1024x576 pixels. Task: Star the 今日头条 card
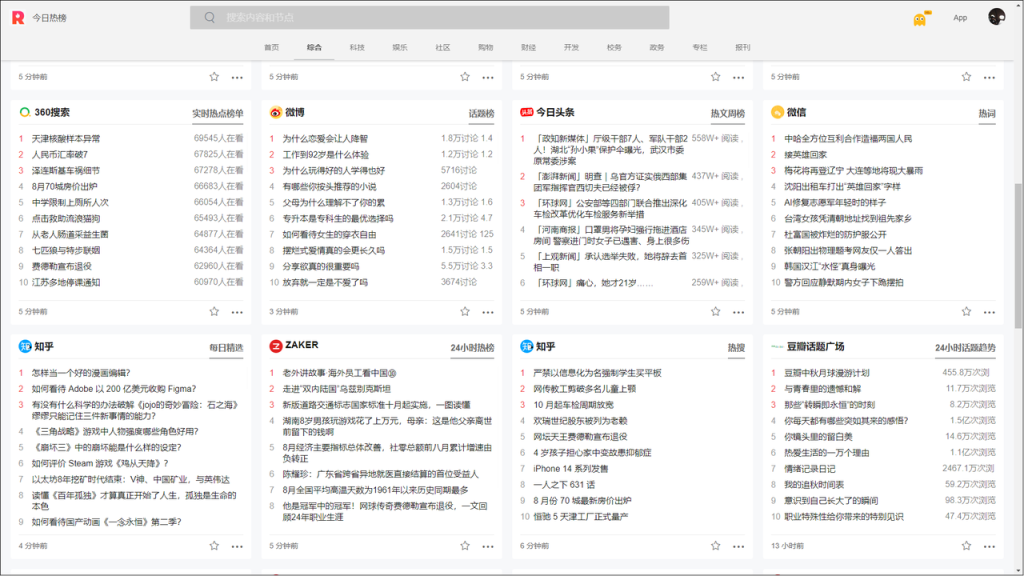coord(716,312)
